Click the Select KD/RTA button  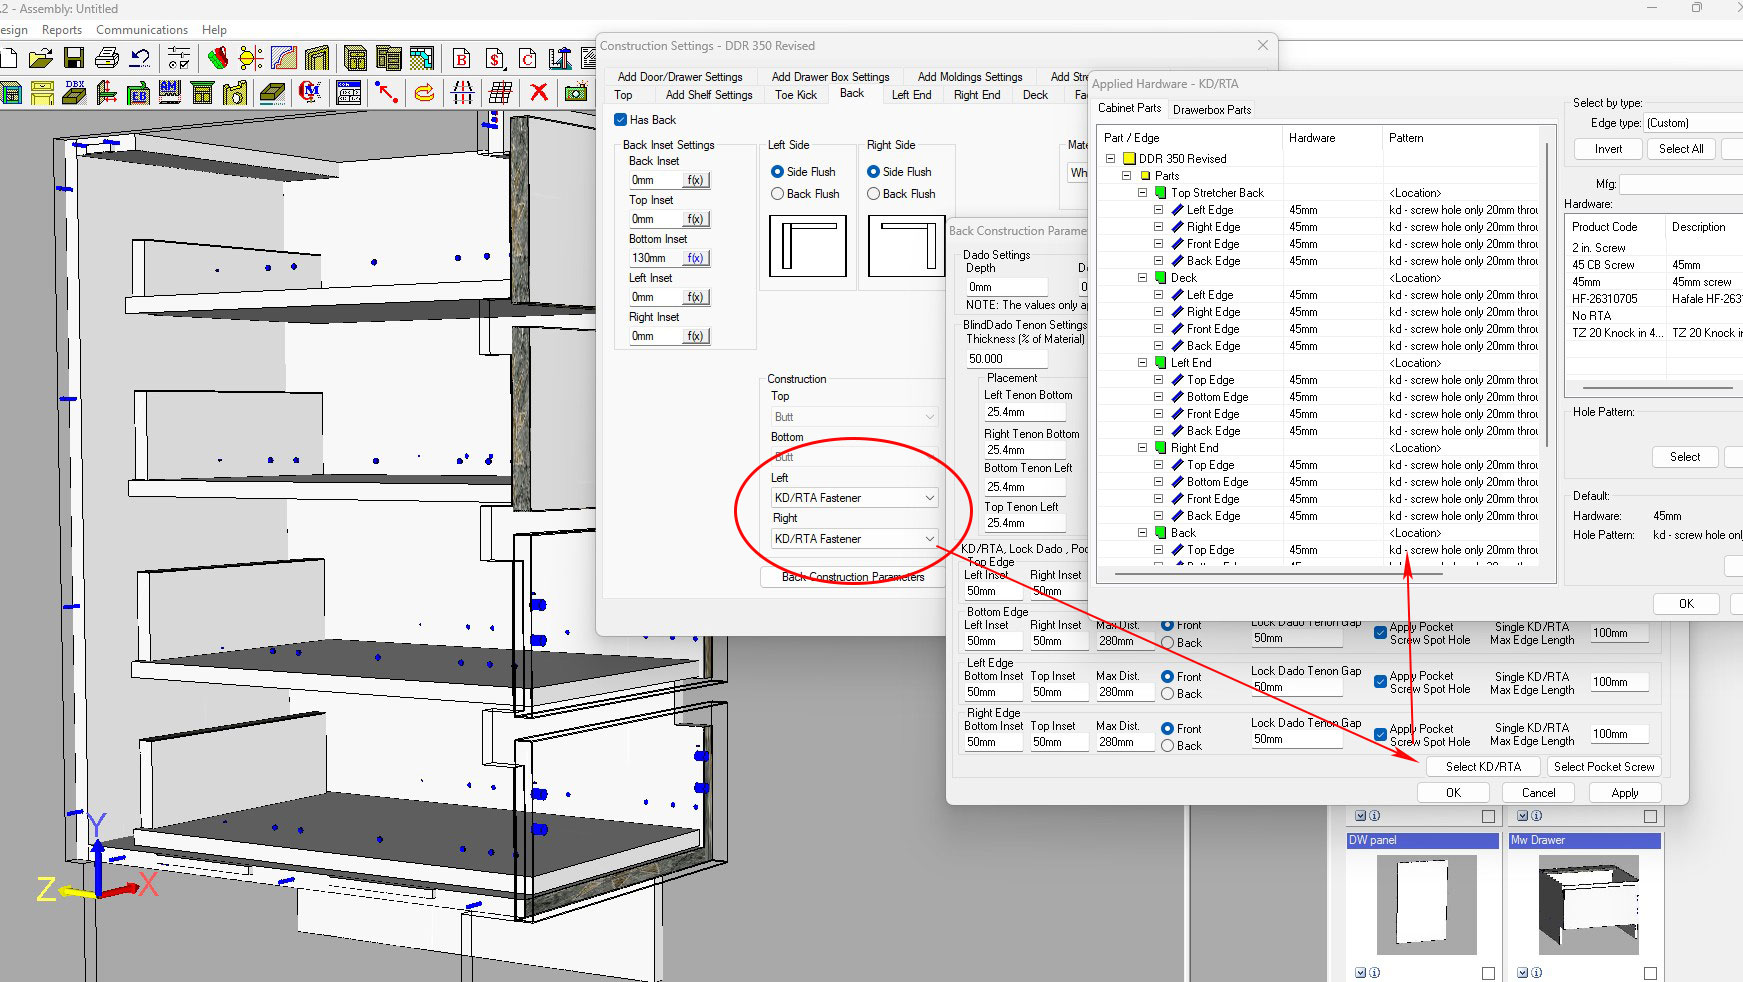coord(1482,767)
